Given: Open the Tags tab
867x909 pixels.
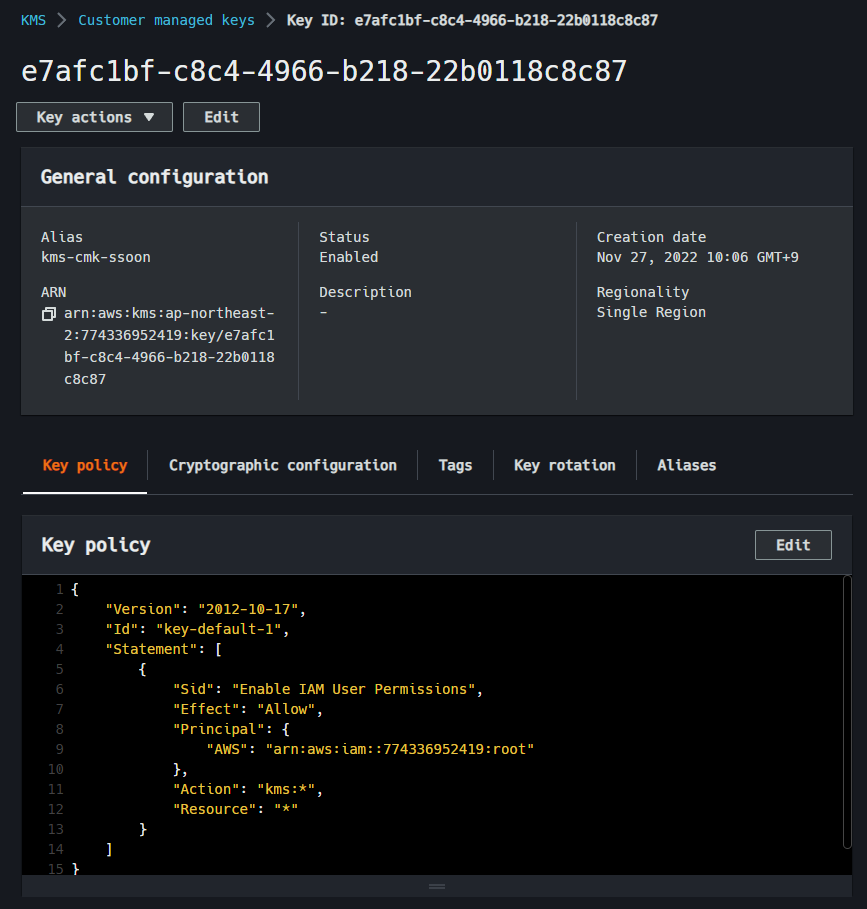Looking at the screenshot, I should pyautogui.click(x=456, y=466).
